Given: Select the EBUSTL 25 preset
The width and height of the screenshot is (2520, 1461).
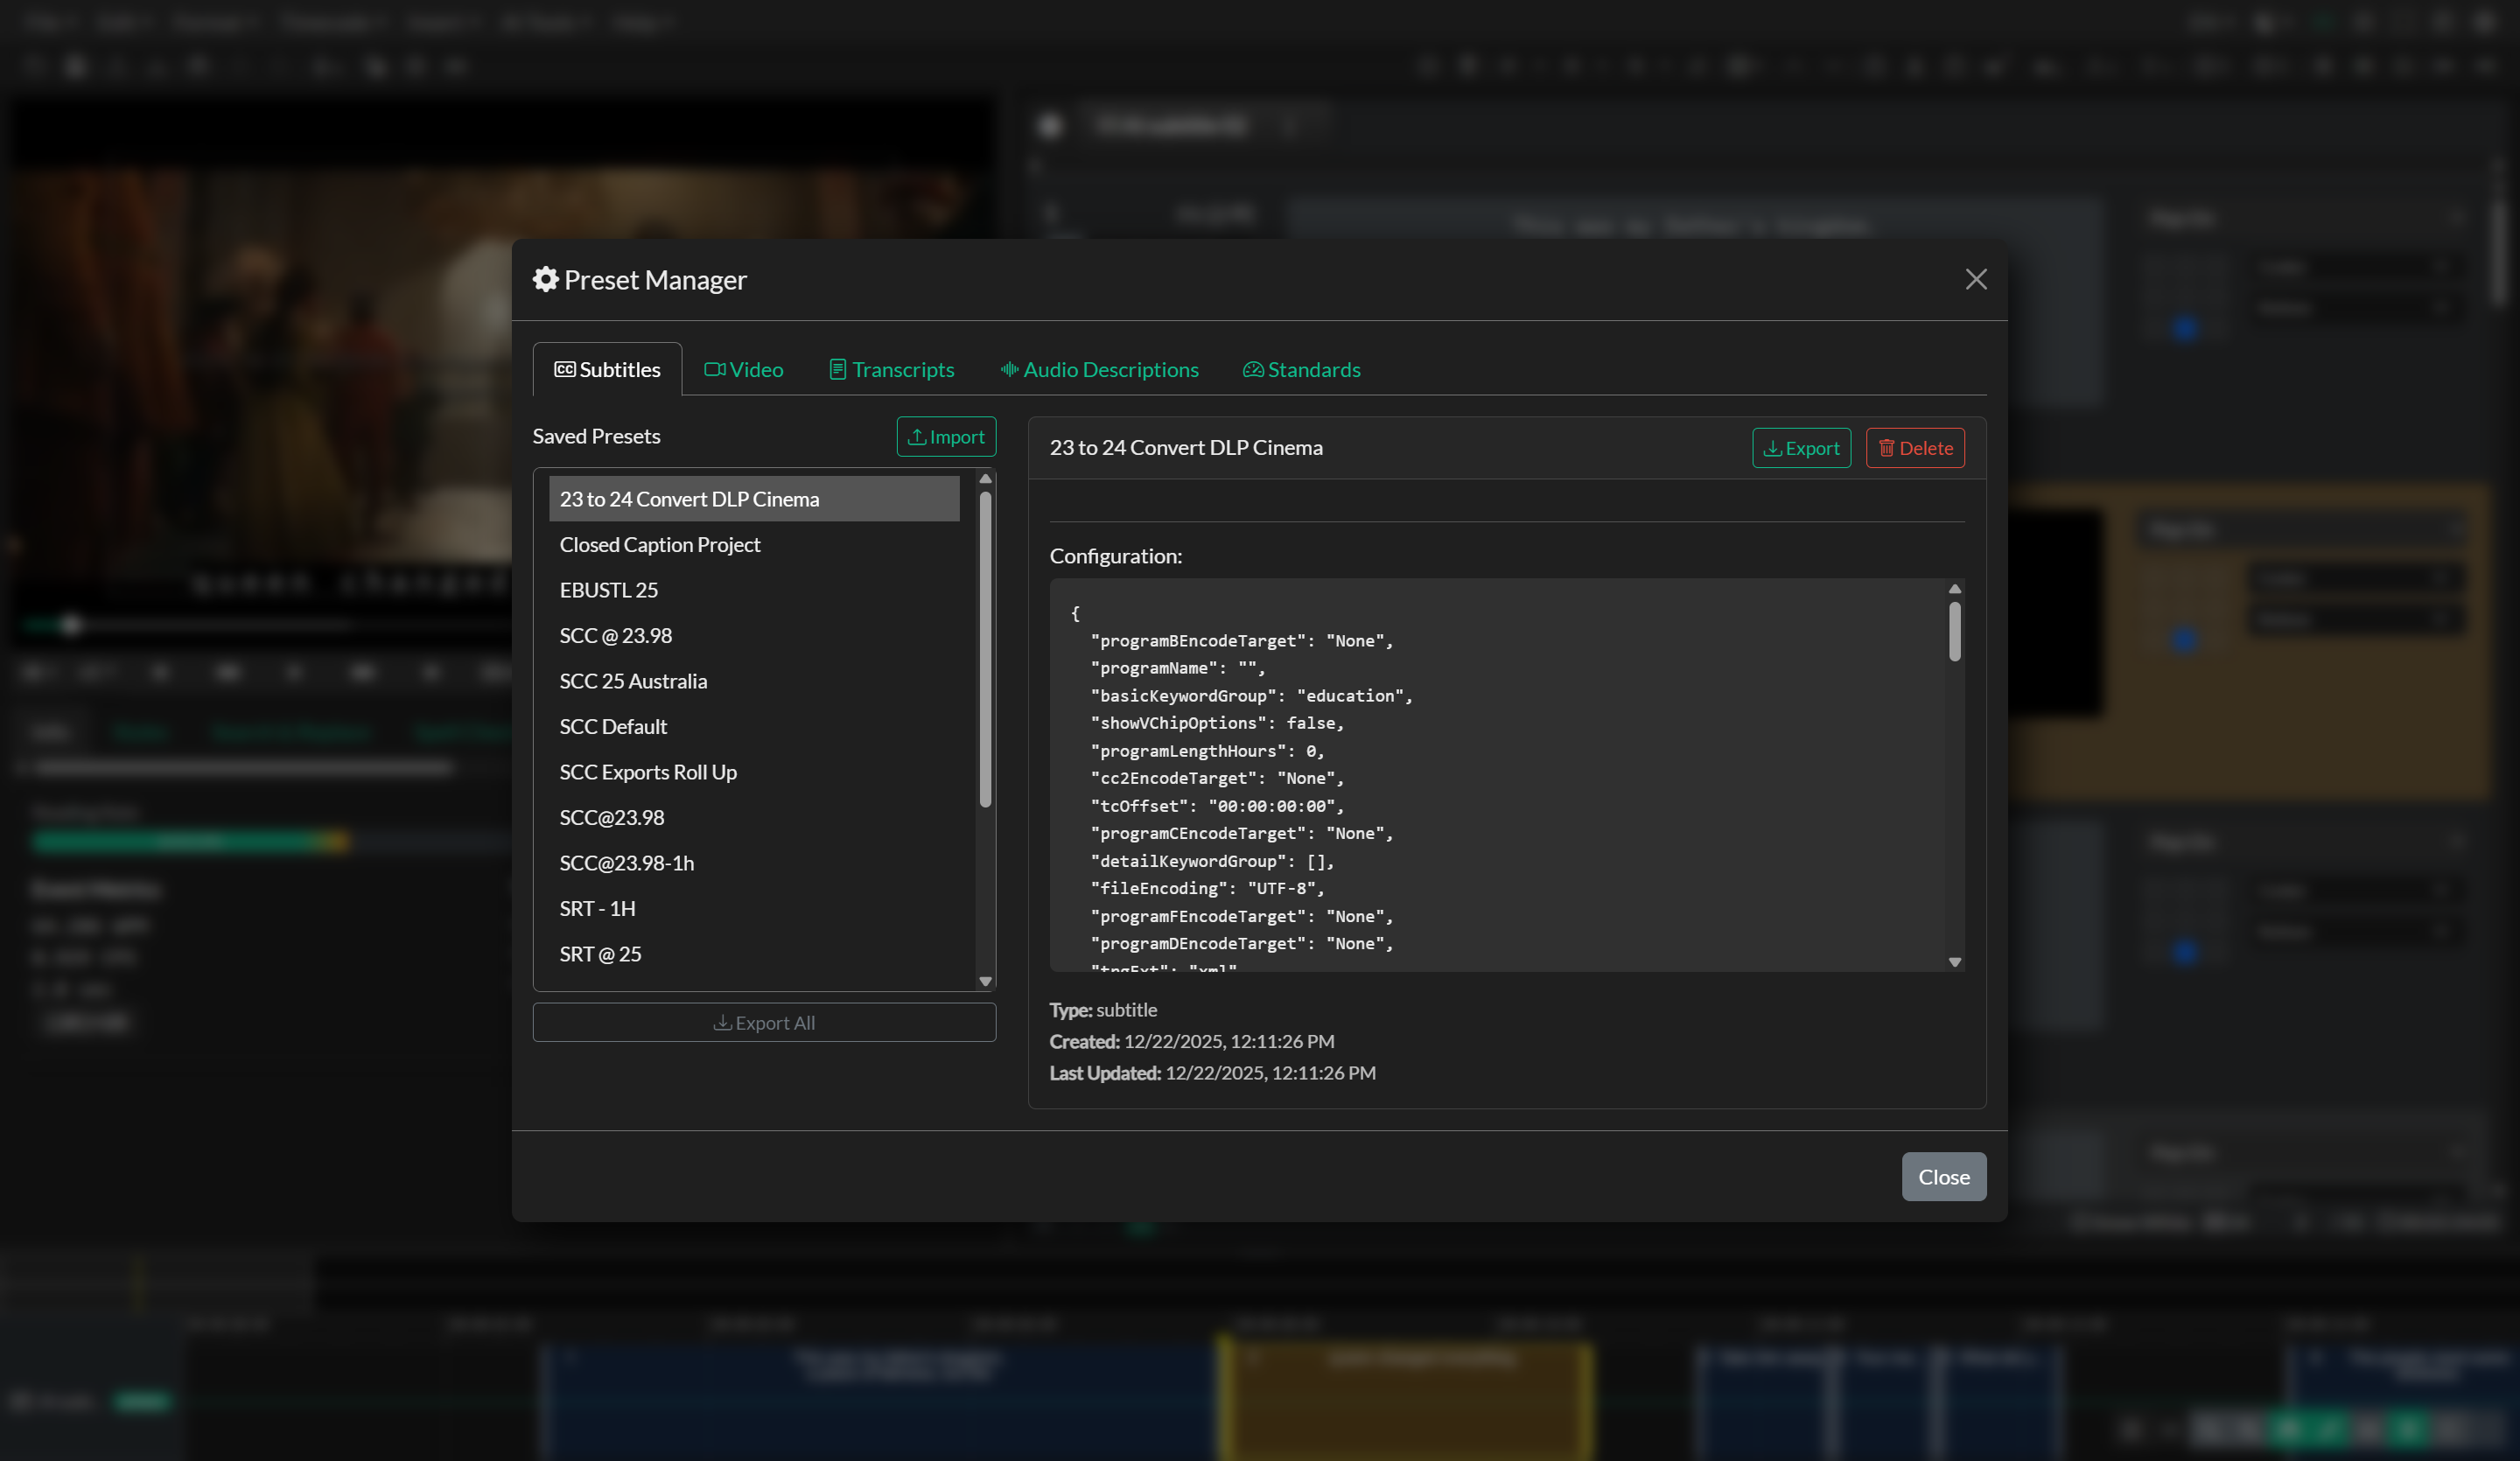Looking at the screenshot, I should (754, 590).
